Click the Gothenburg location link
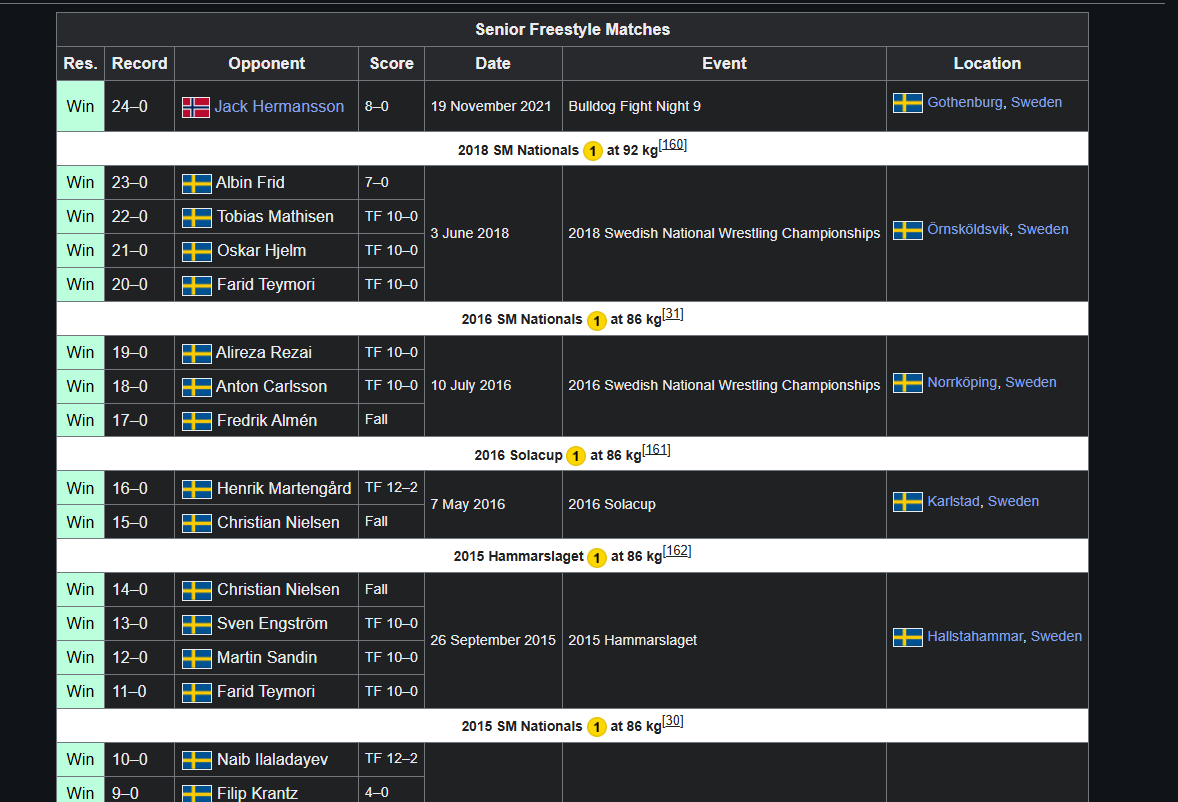 (x=965, y=102)
